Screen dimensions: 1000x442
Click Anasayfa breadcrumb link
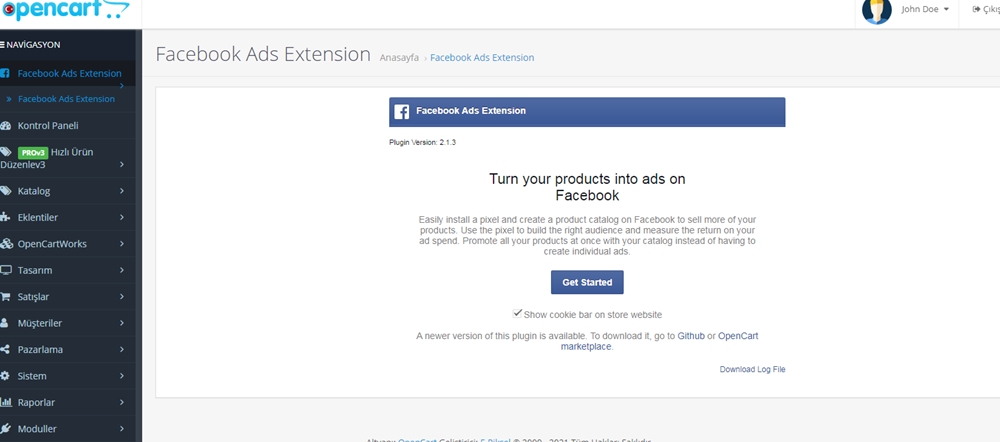(399, 57)
